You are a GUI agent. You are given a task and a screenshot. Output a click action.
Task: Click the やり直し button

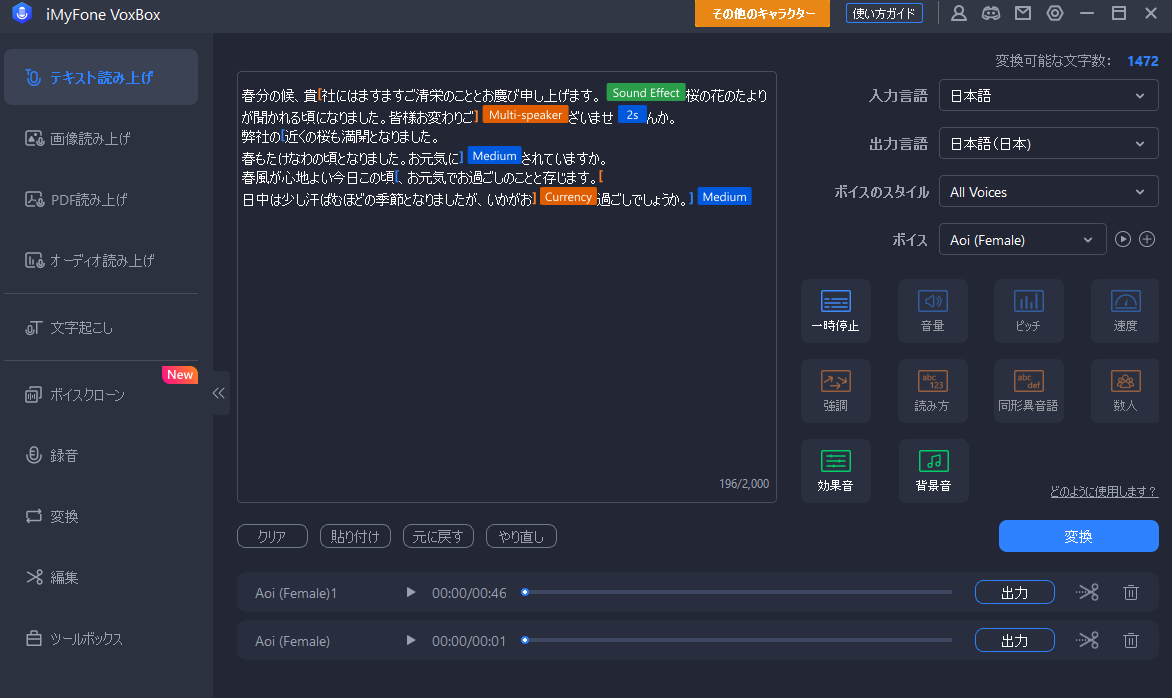click(x=521, y=536)
